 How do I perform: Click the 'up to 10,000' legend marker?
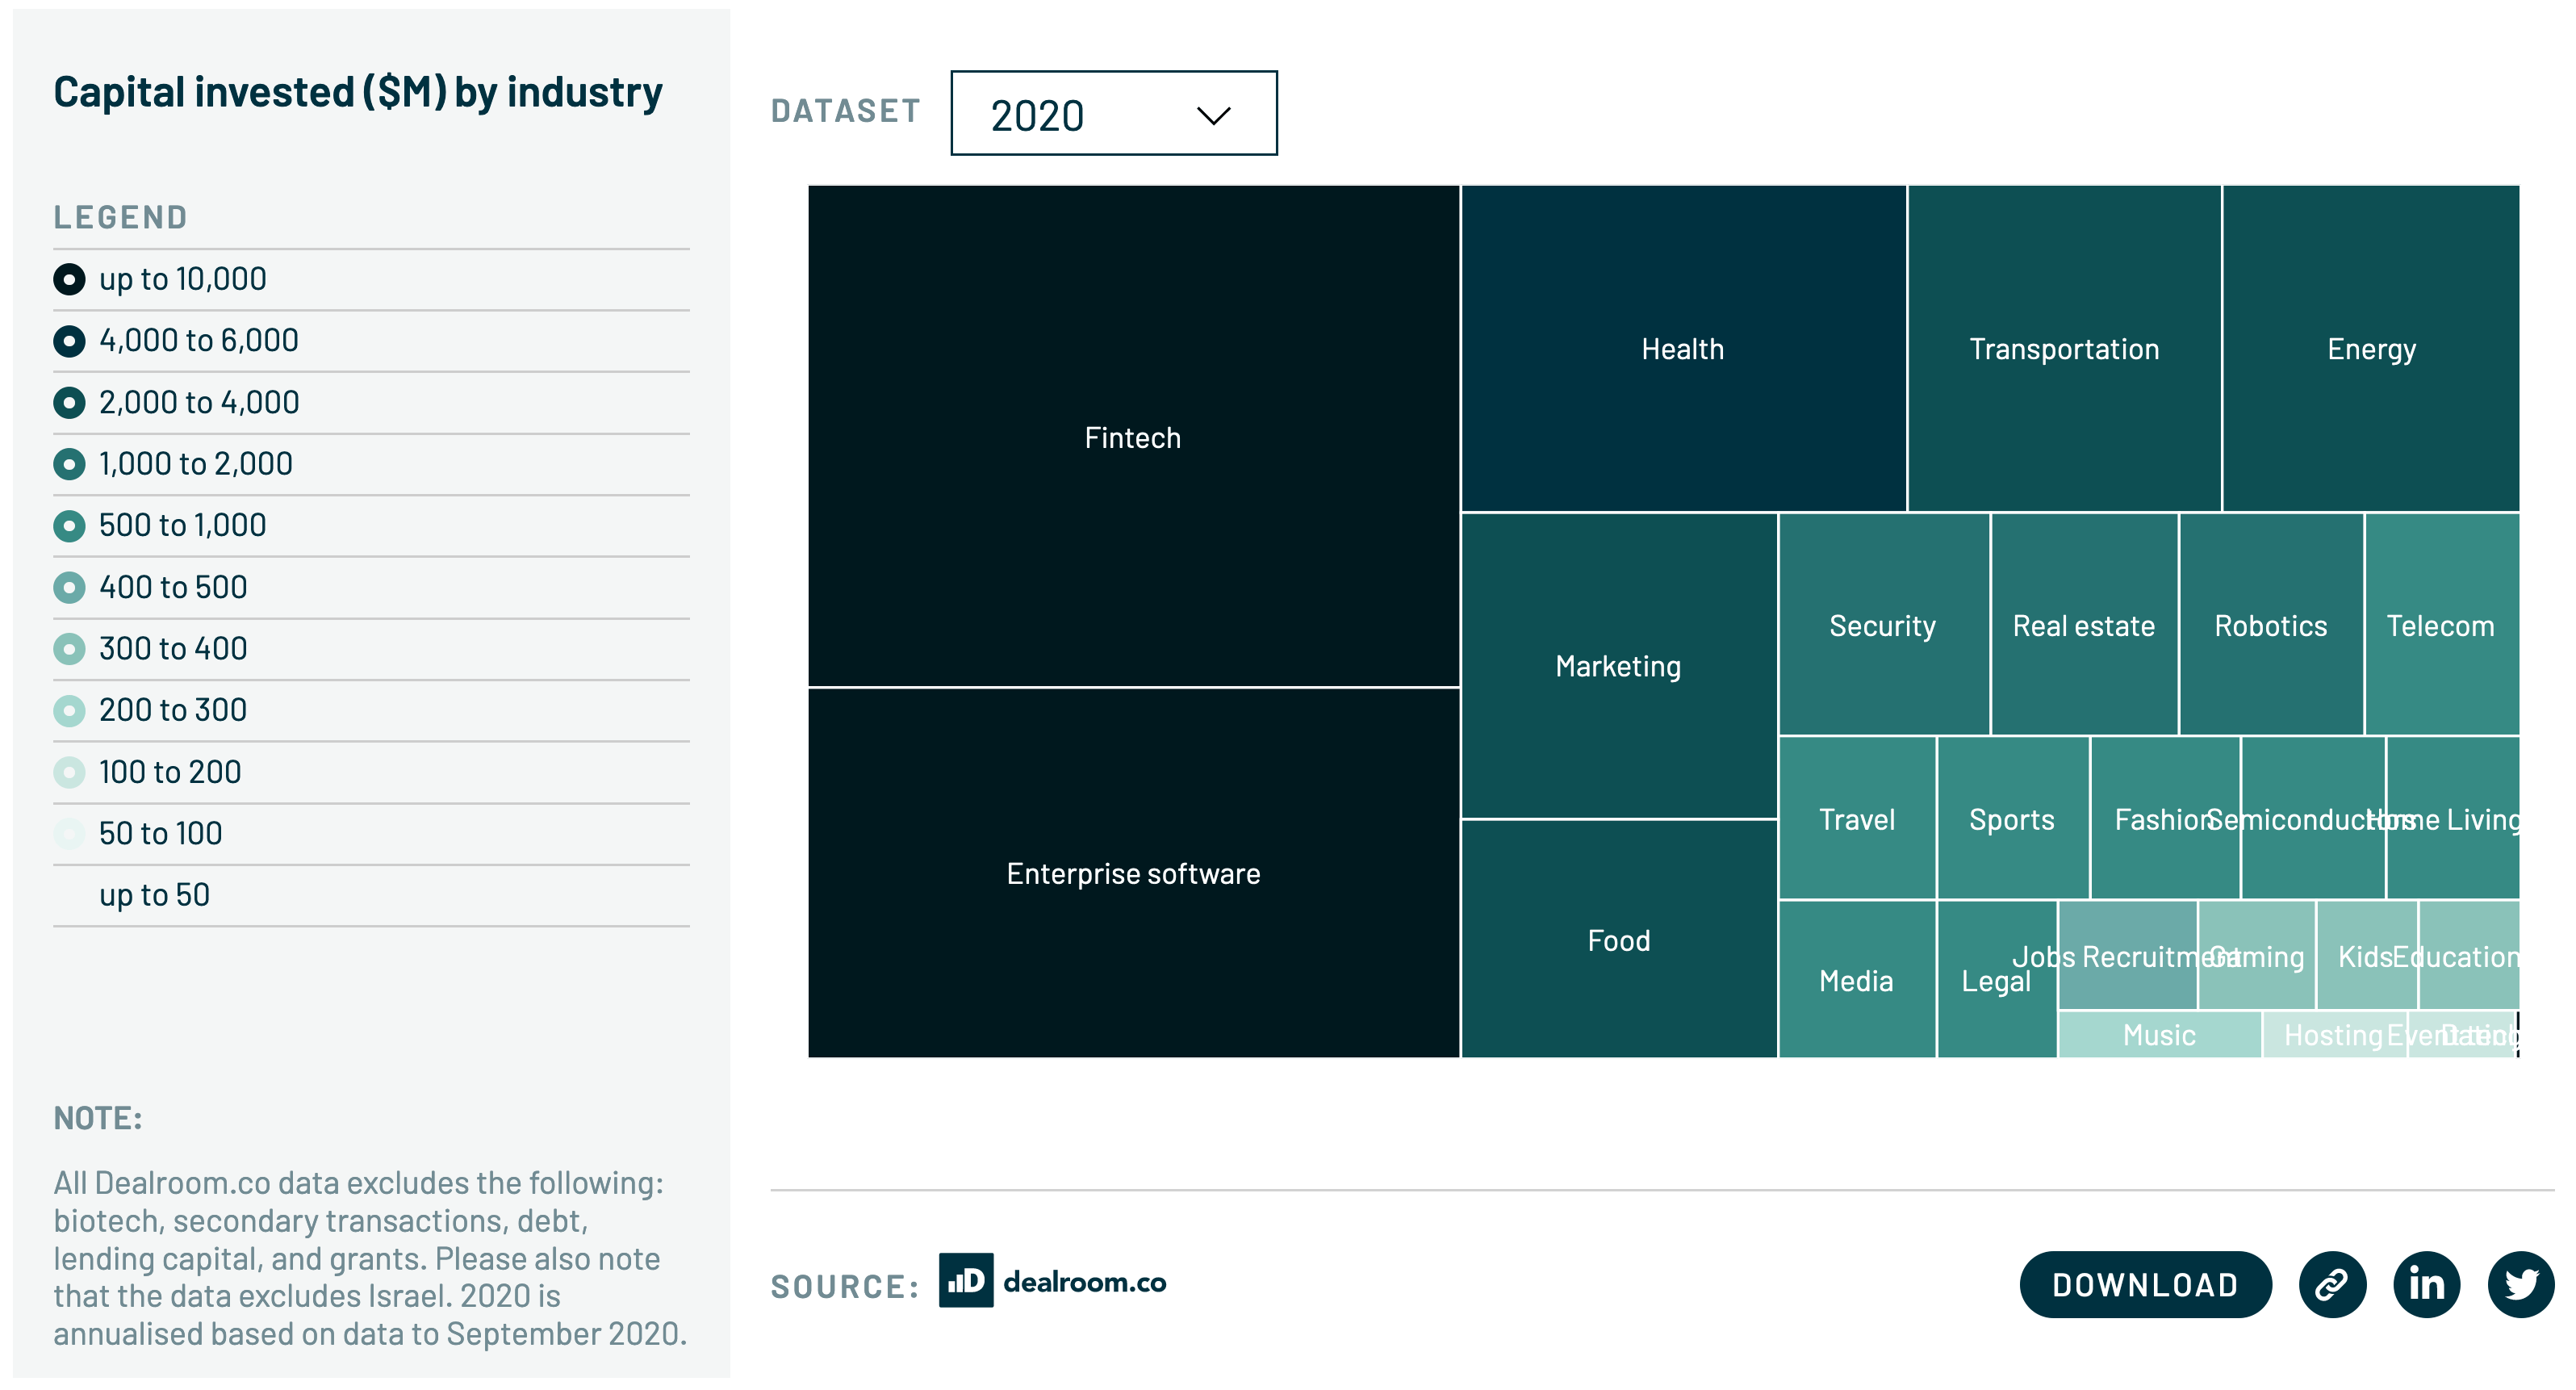click(69, 279)
